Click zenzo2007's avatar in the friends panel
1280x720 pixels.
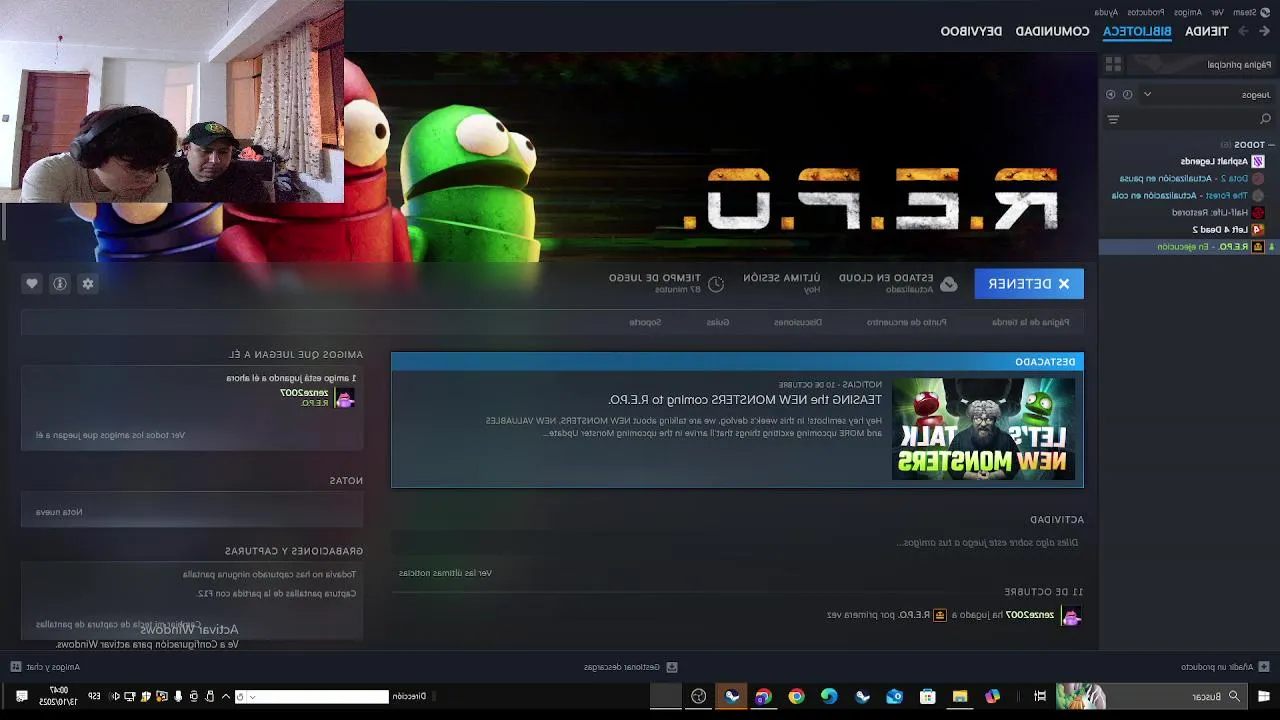[345, 398]
